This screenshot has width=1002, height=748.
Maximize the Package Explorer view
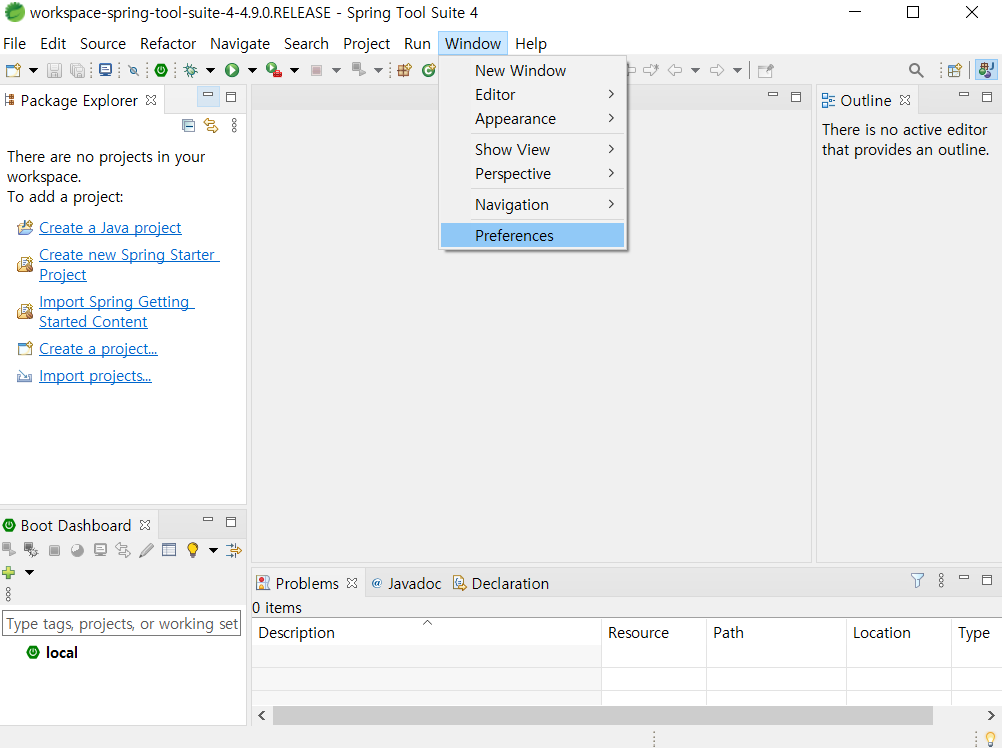coord(231,97)
